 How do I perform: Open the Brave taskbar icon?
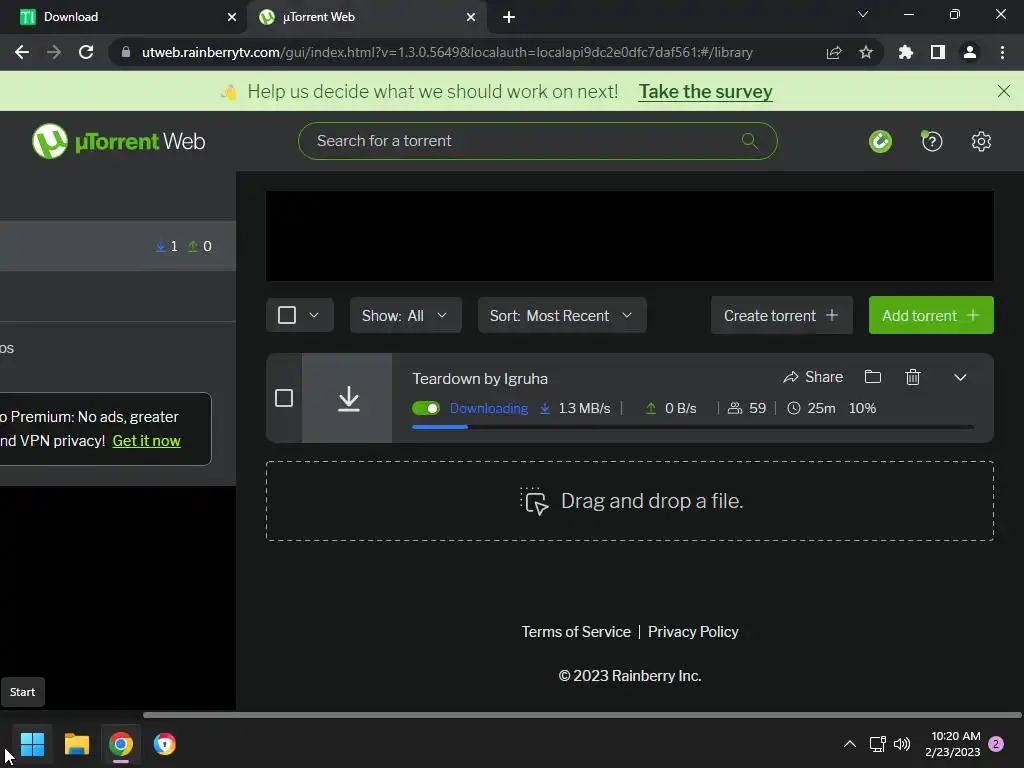click(165, 744)
